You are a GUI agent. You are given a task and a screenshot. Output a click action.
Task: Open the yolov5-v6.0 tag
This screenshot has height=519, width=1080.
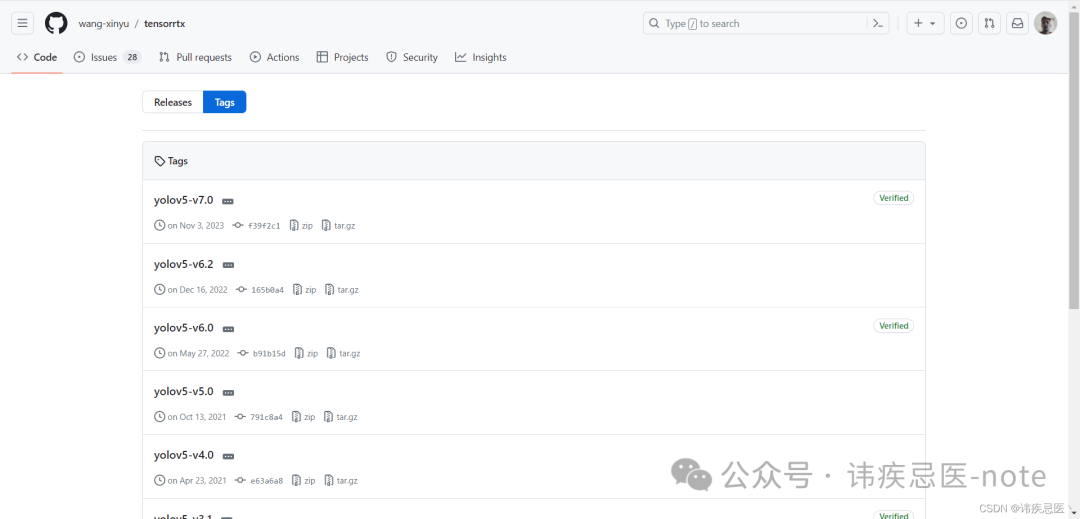[x=183, y=328]
